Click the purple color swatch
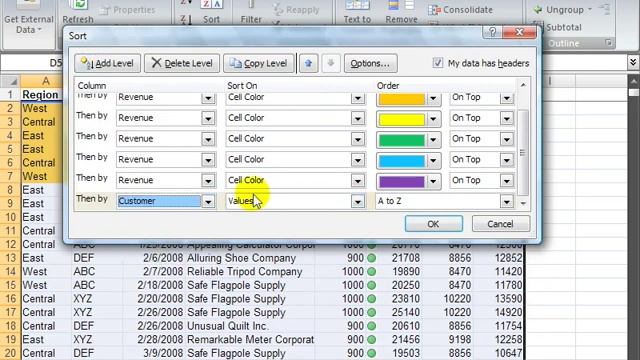 pyautogui.click(x=402, y=181)
